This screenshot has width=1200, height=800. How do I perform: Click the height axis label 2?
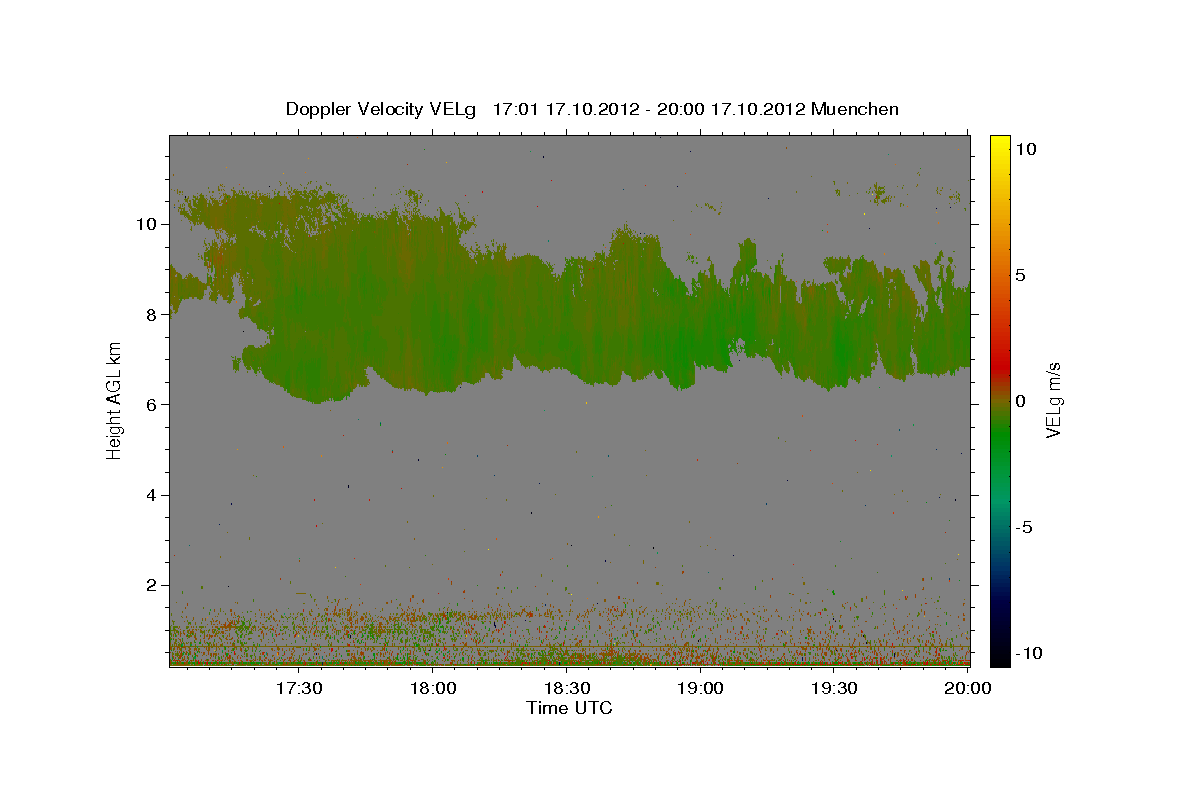(x=152, y=585)
